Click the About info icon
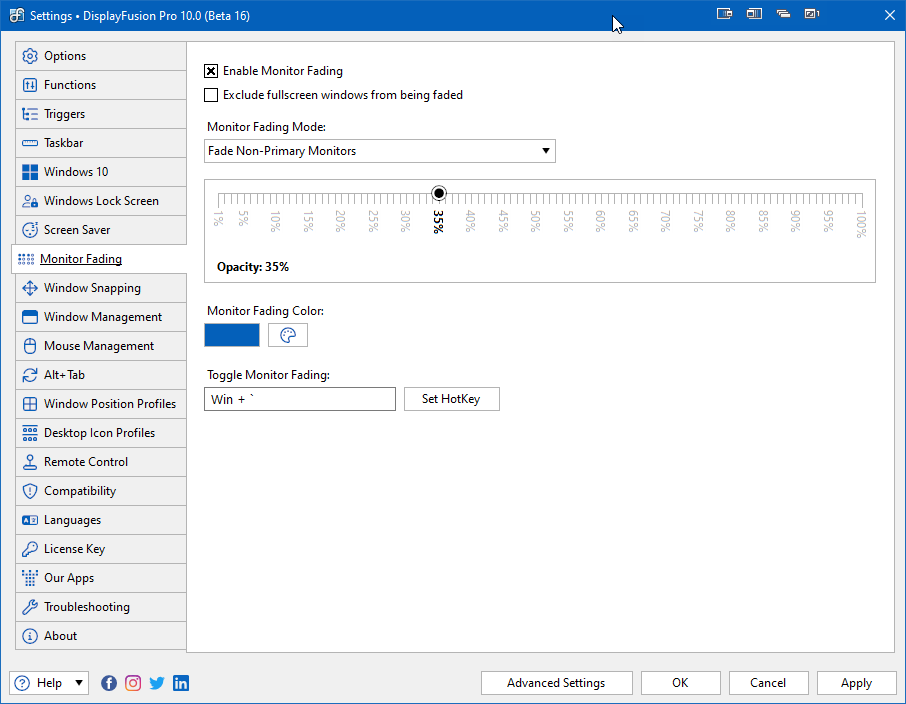This screenshot has width=906, height=704. coord(30,636)
